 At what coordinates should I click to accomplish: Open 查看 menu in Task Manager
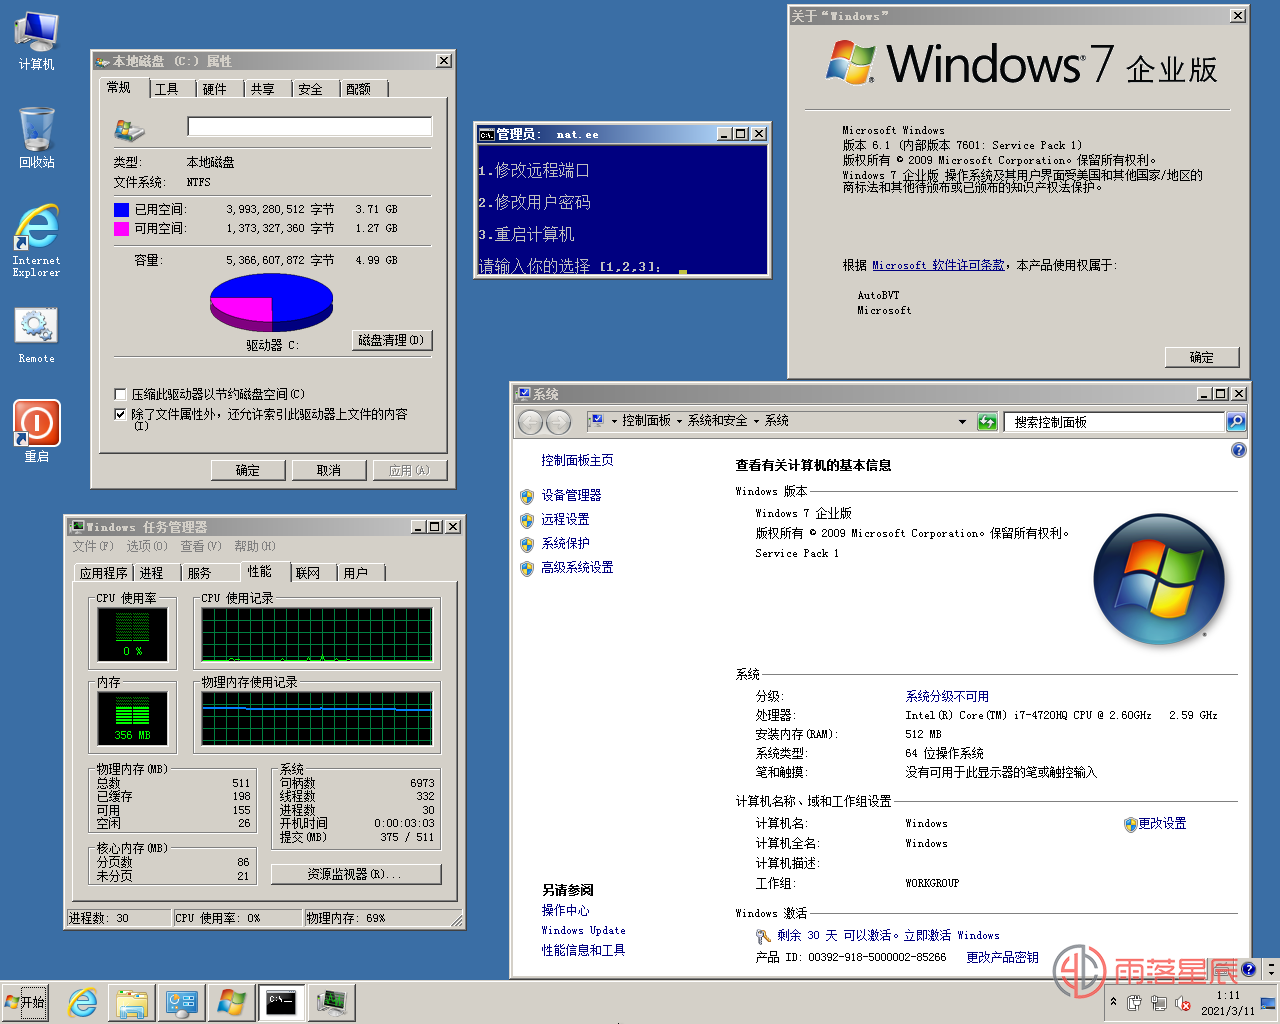click(201, 546)
